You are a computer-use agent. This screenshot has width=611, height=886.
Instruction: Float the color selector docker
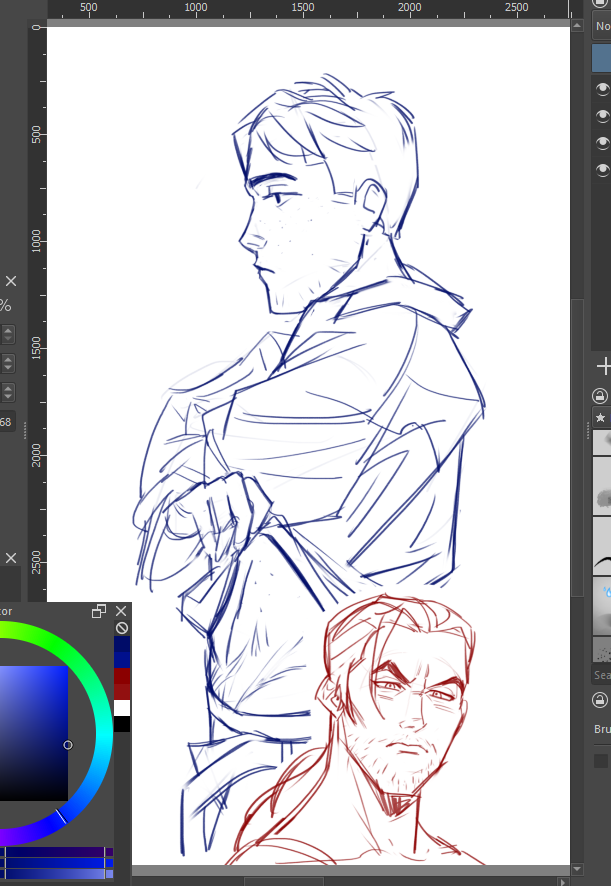(x=99, y=611)
